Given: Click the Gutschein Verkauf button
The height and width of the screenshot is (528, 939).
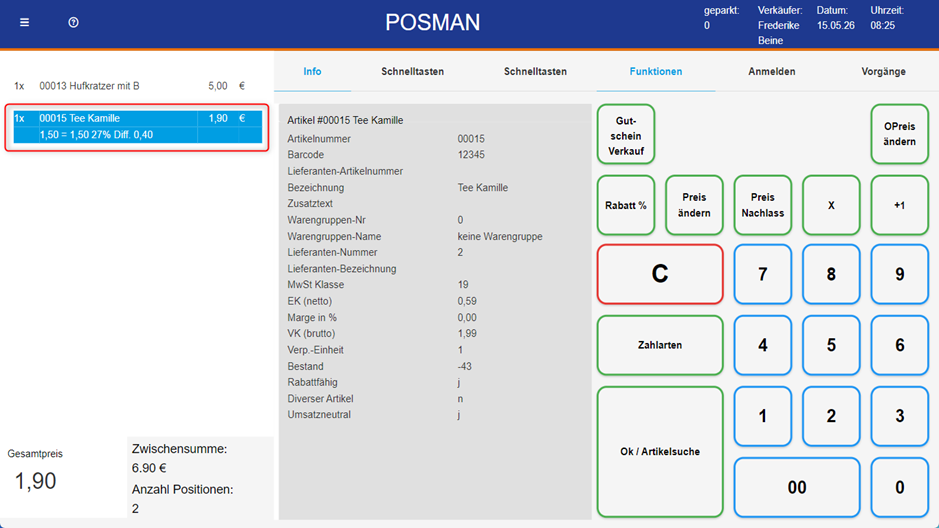Looking at the screenshot, I should point(626,134).
